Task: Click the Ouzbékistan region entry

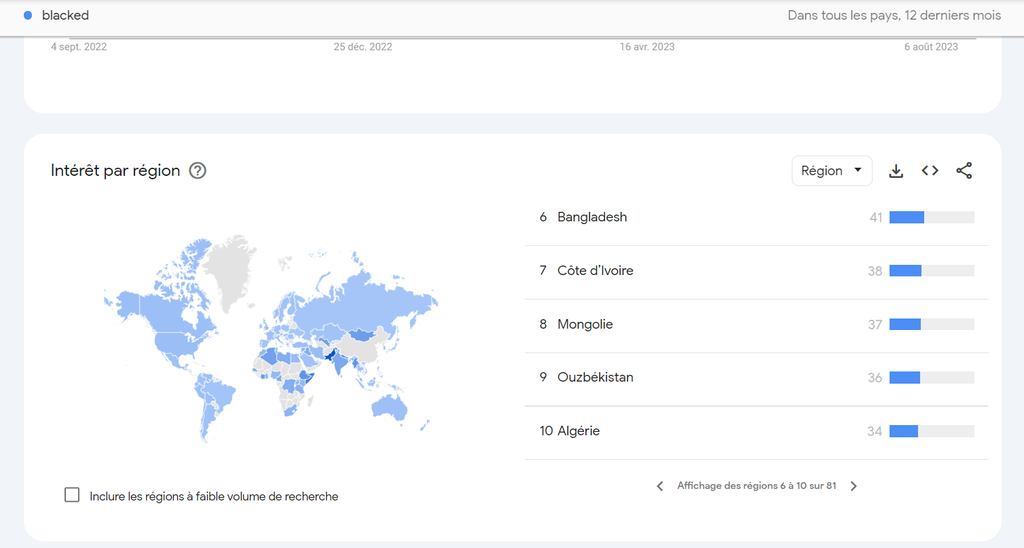Action: [x=595, y=377]
